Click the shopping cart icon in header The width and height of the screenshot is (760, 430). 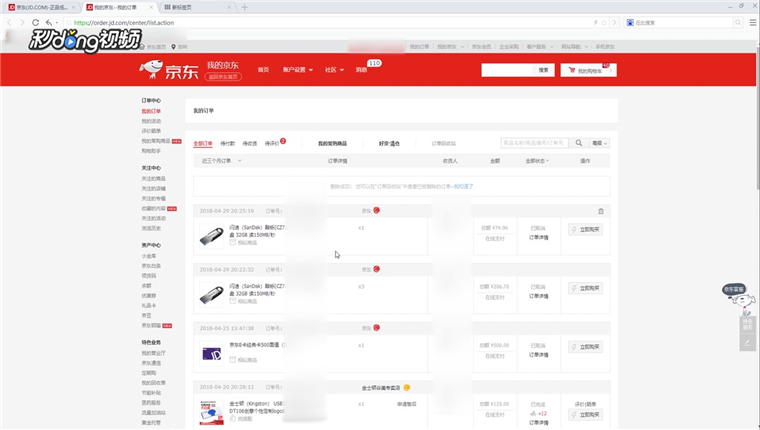(572, 70)
